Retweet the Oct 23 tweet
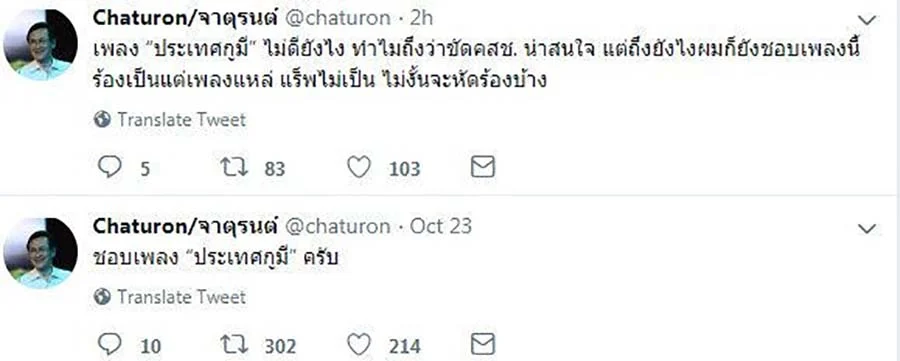900x361 pixels. tap(235, 346)
